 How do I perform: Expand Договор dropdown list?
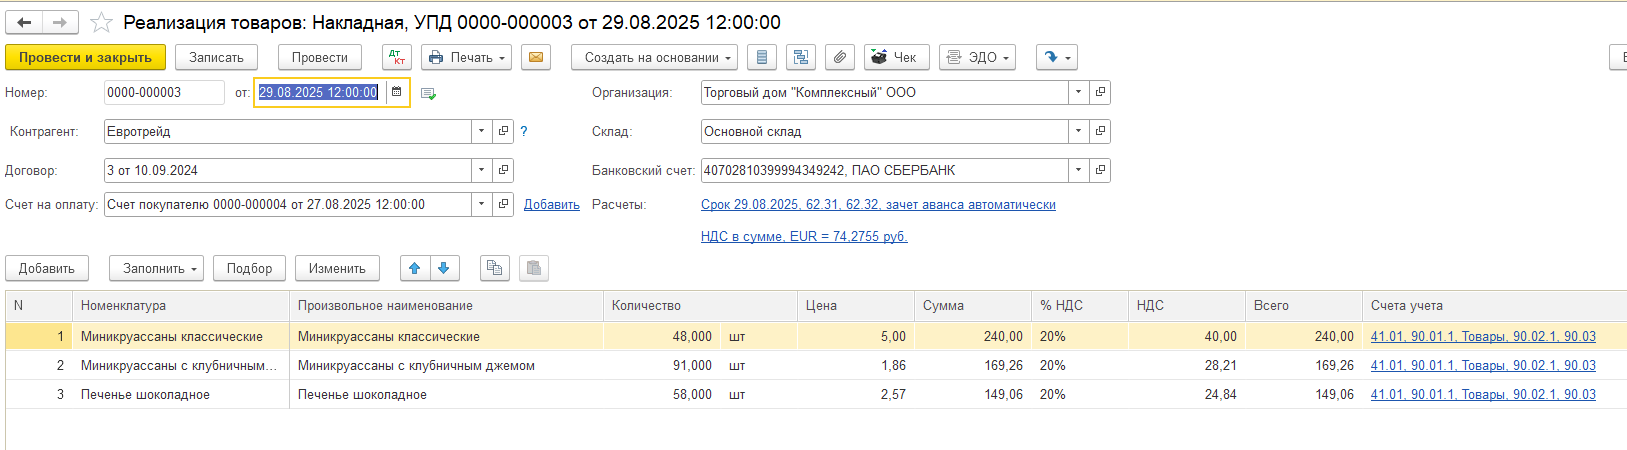482,170
